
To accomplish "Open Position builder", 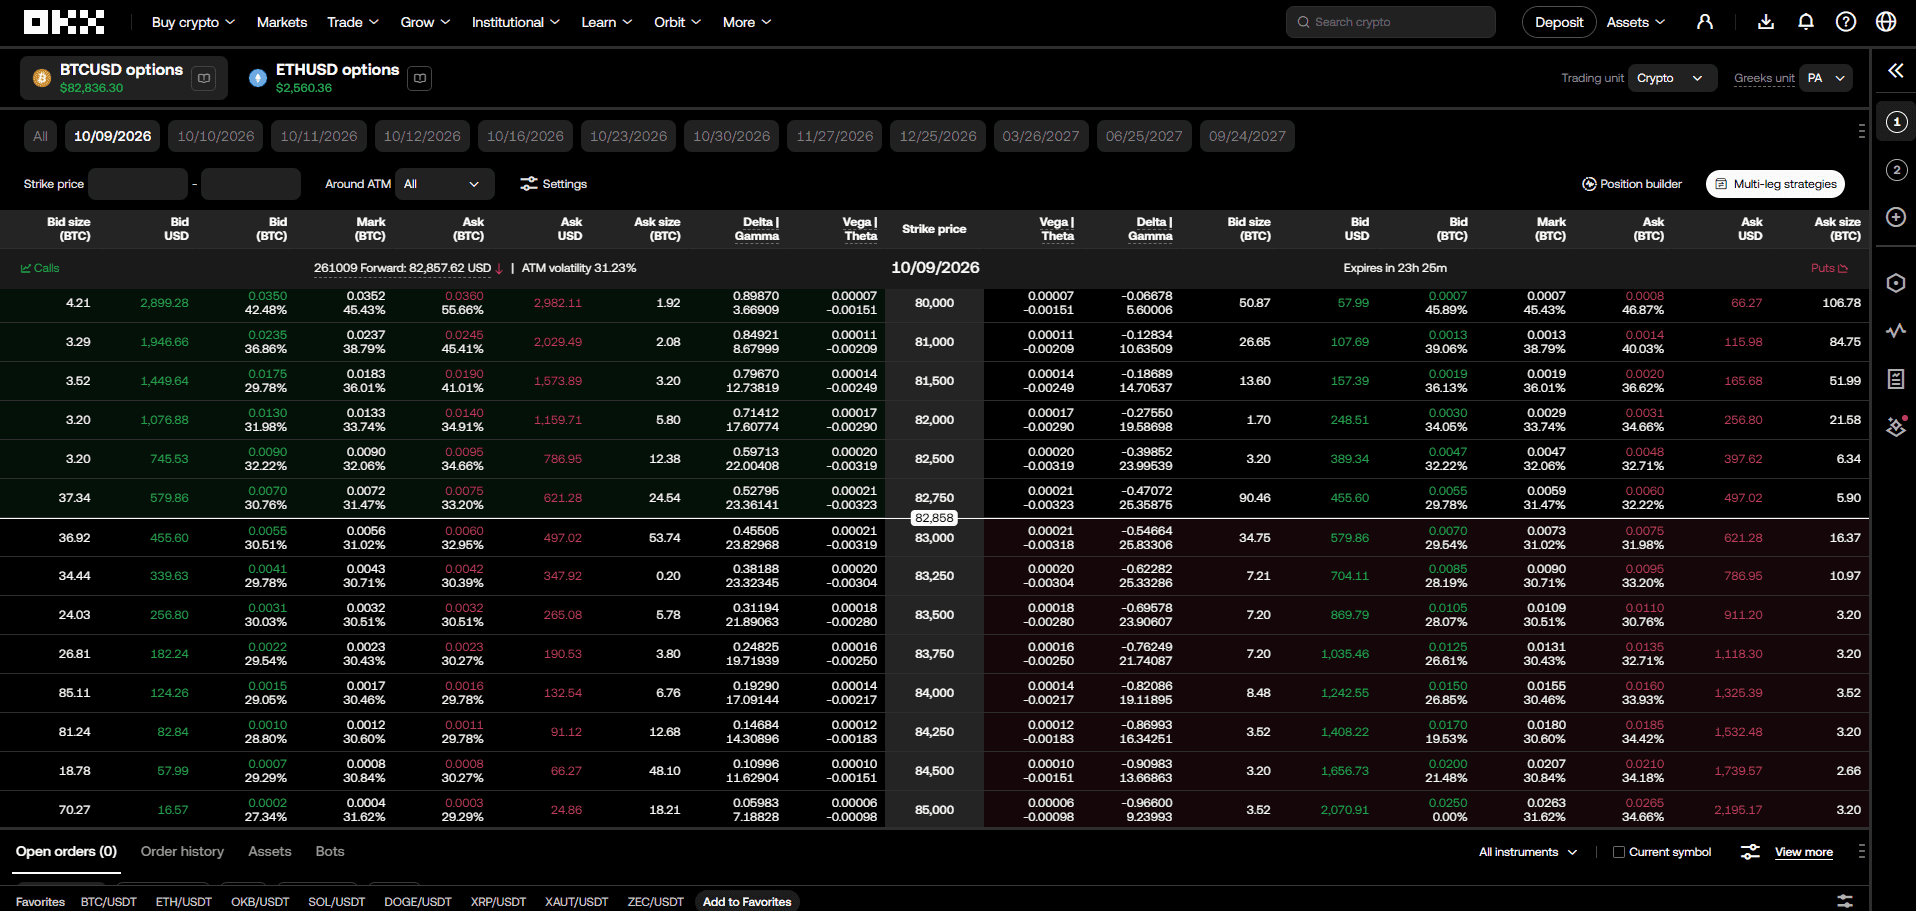I will click(1632, 184).
